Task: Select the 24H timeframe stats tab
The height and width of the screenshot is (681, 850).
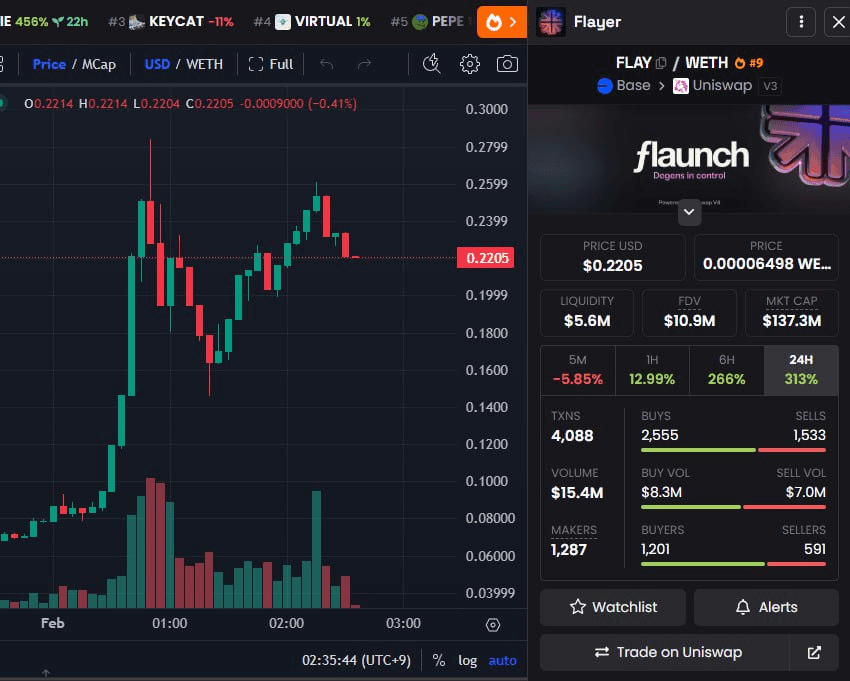Action: (801, 370)
